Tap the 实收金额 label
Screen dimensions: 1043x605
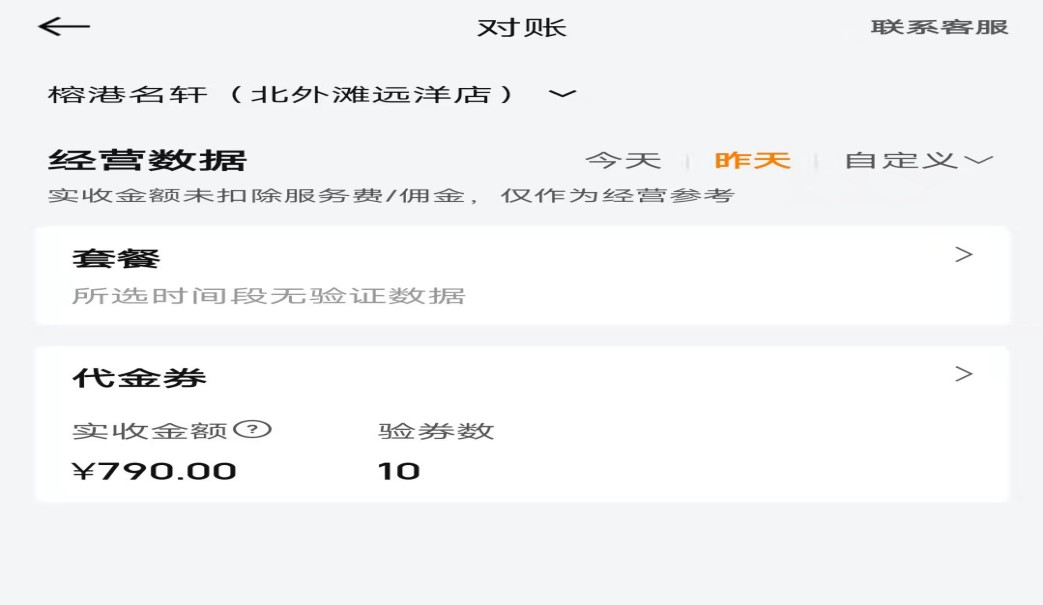coord(151,431)
